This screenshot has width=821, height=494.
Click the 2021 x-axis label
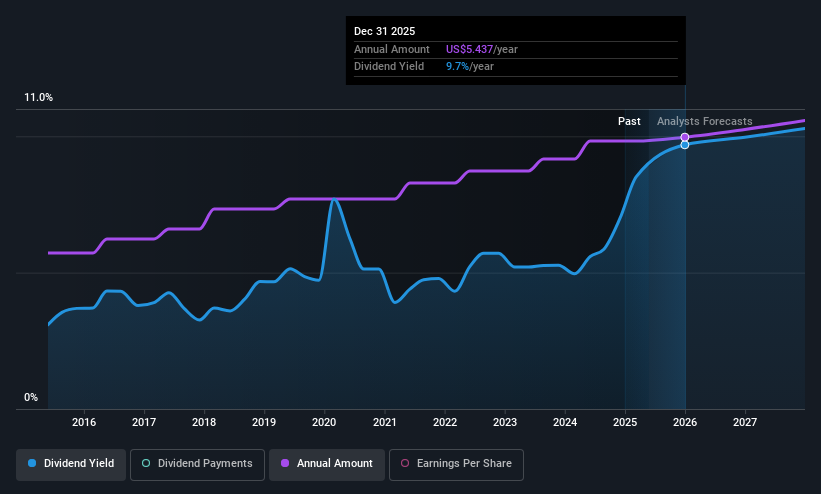[385, 422]
